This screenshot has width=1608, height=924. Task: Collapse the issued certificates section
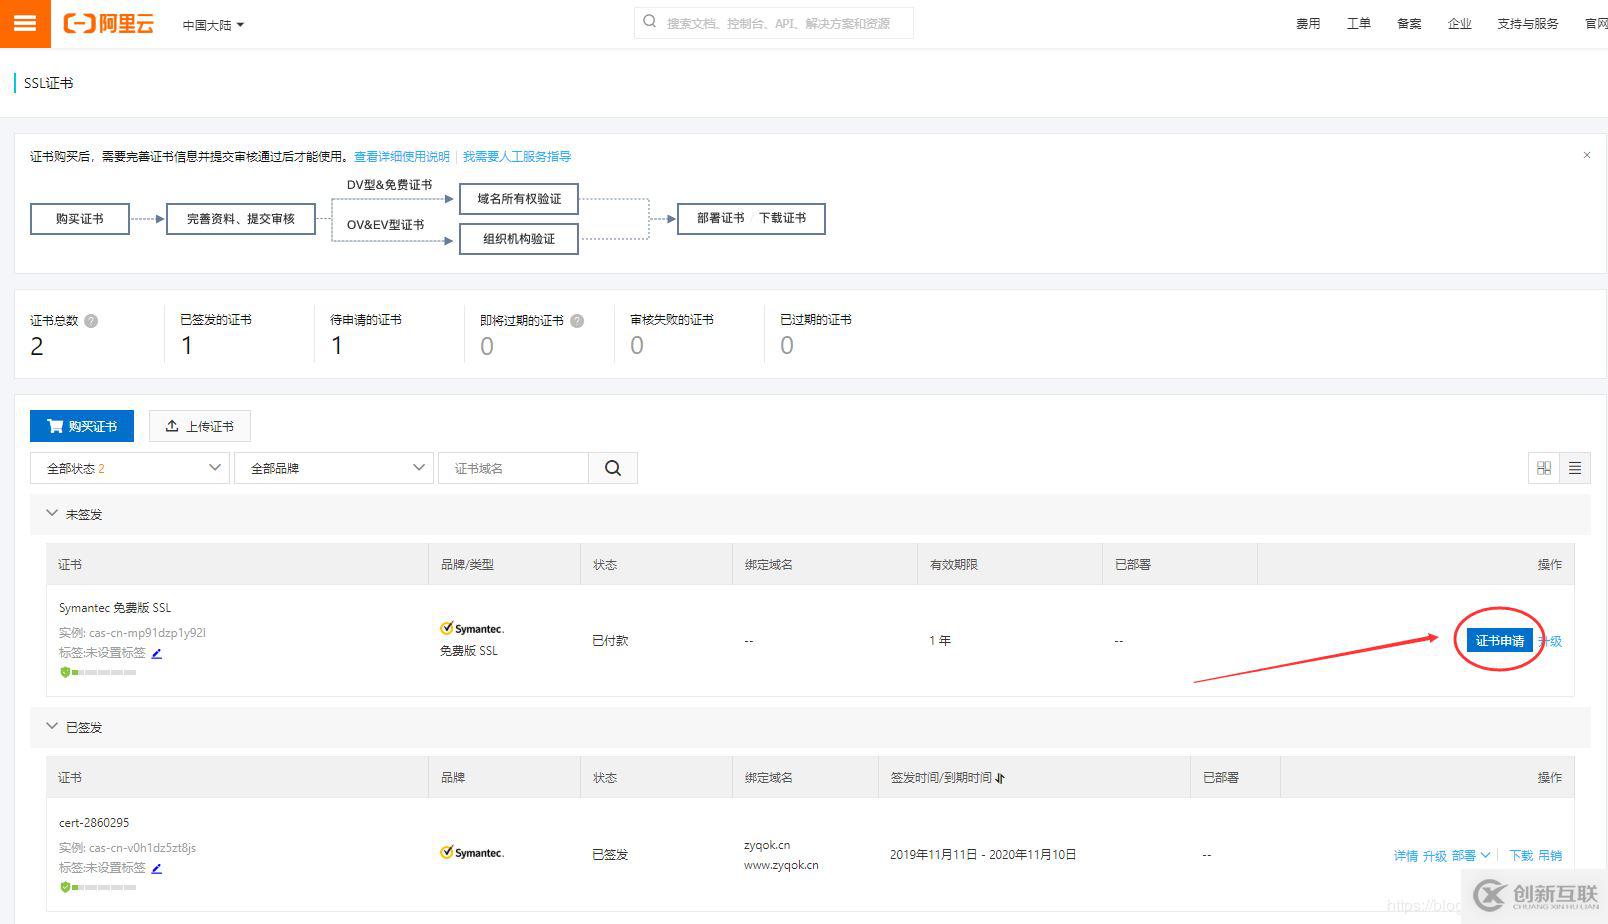coord(52,727)
